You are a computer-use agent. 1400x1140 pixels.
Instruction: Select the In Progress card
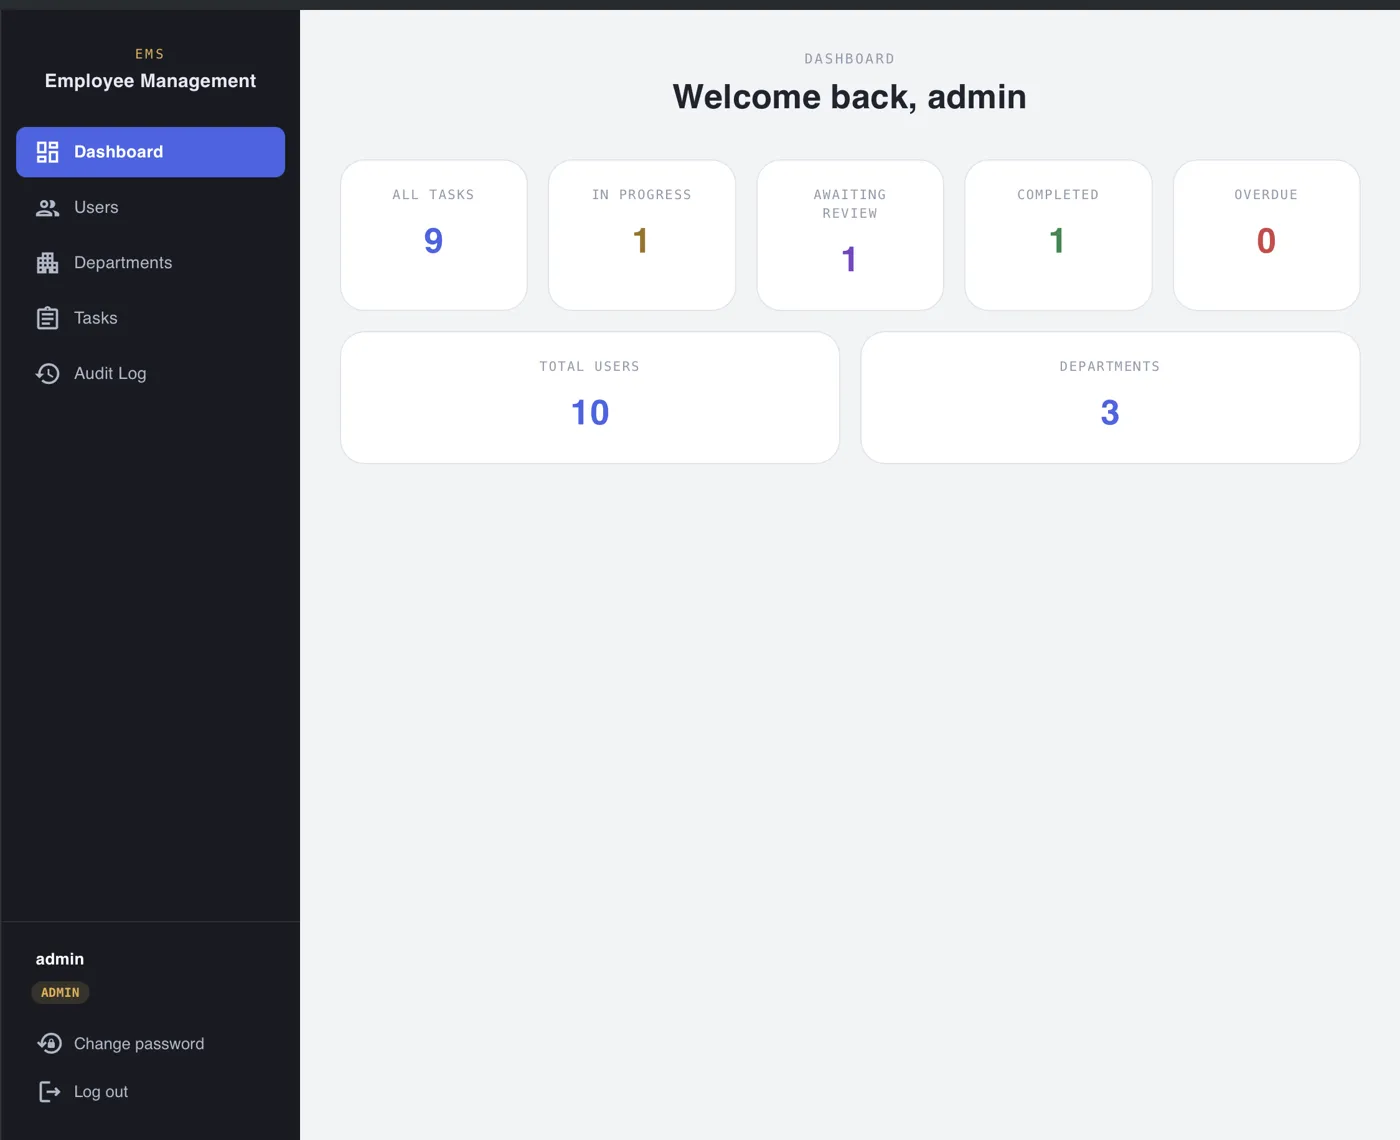point(642,235)
